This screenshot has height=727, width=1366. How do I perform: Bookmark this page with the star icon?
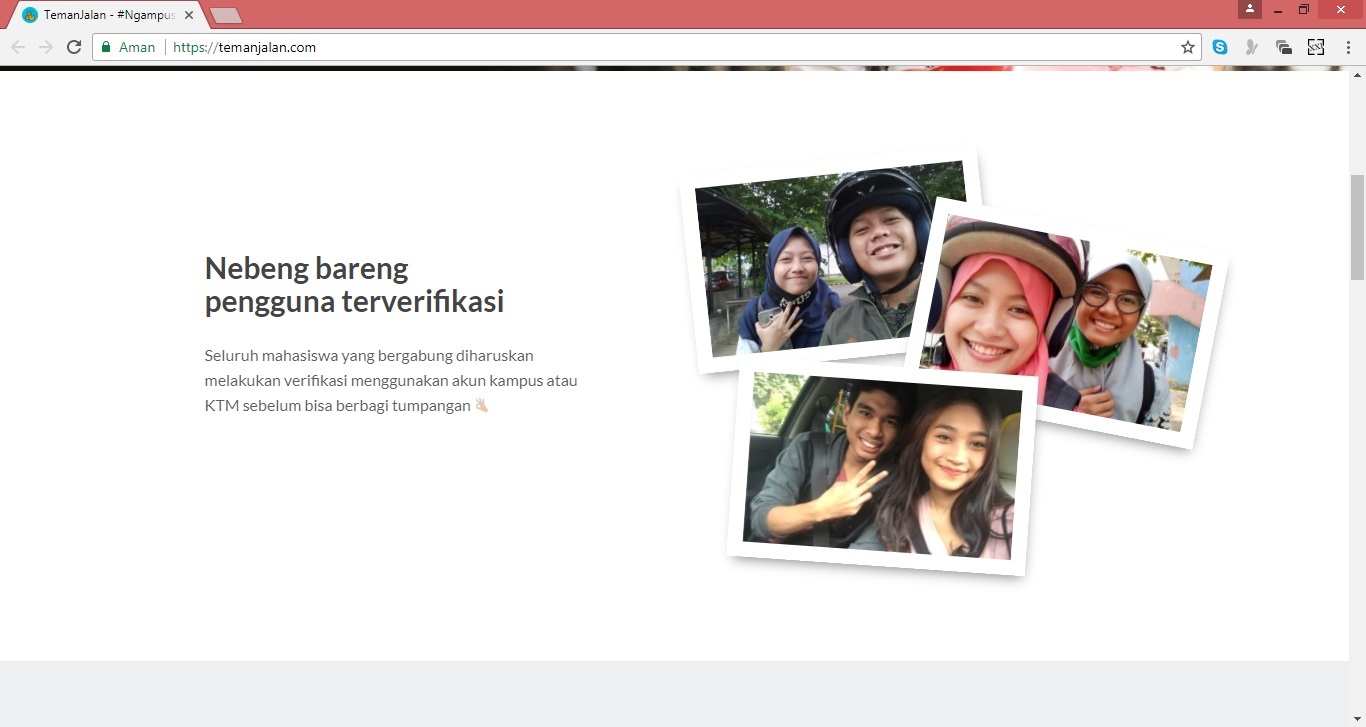[x=1188, y=47]
